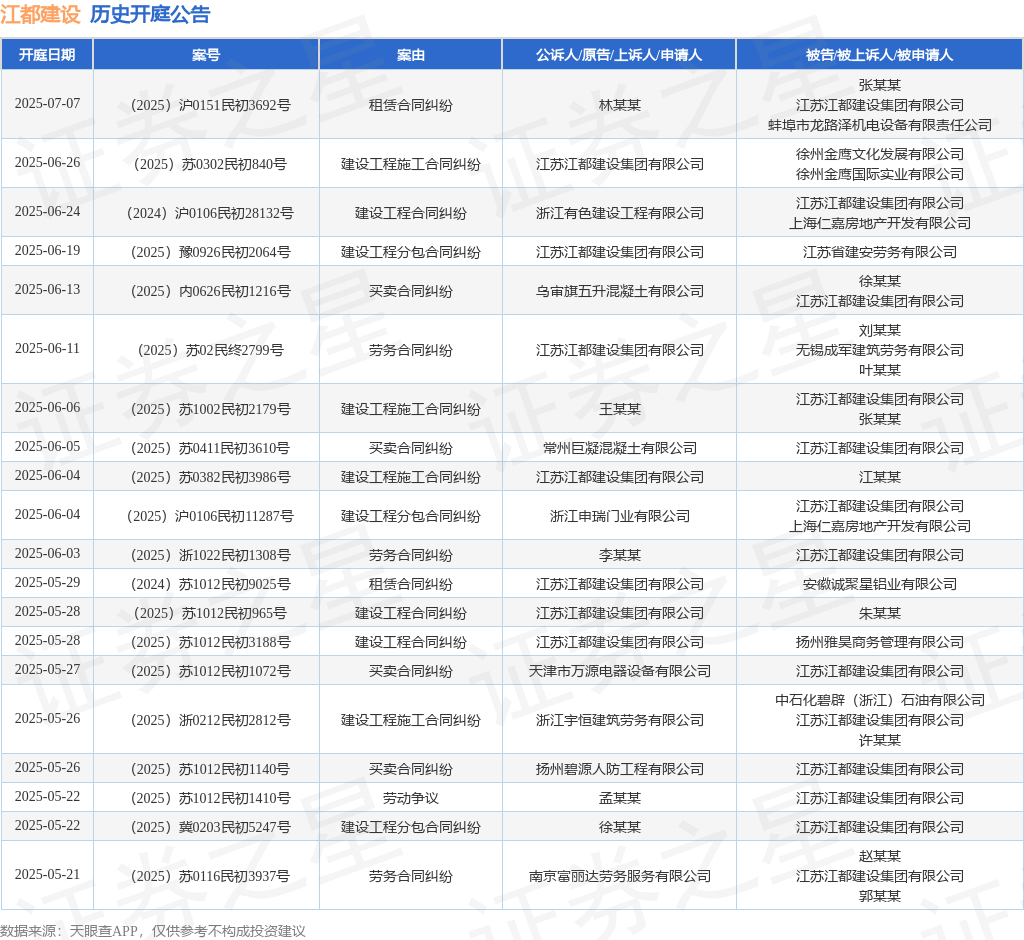Click defendant 刘某某
1024x940 pixels.
click(880, 331)
